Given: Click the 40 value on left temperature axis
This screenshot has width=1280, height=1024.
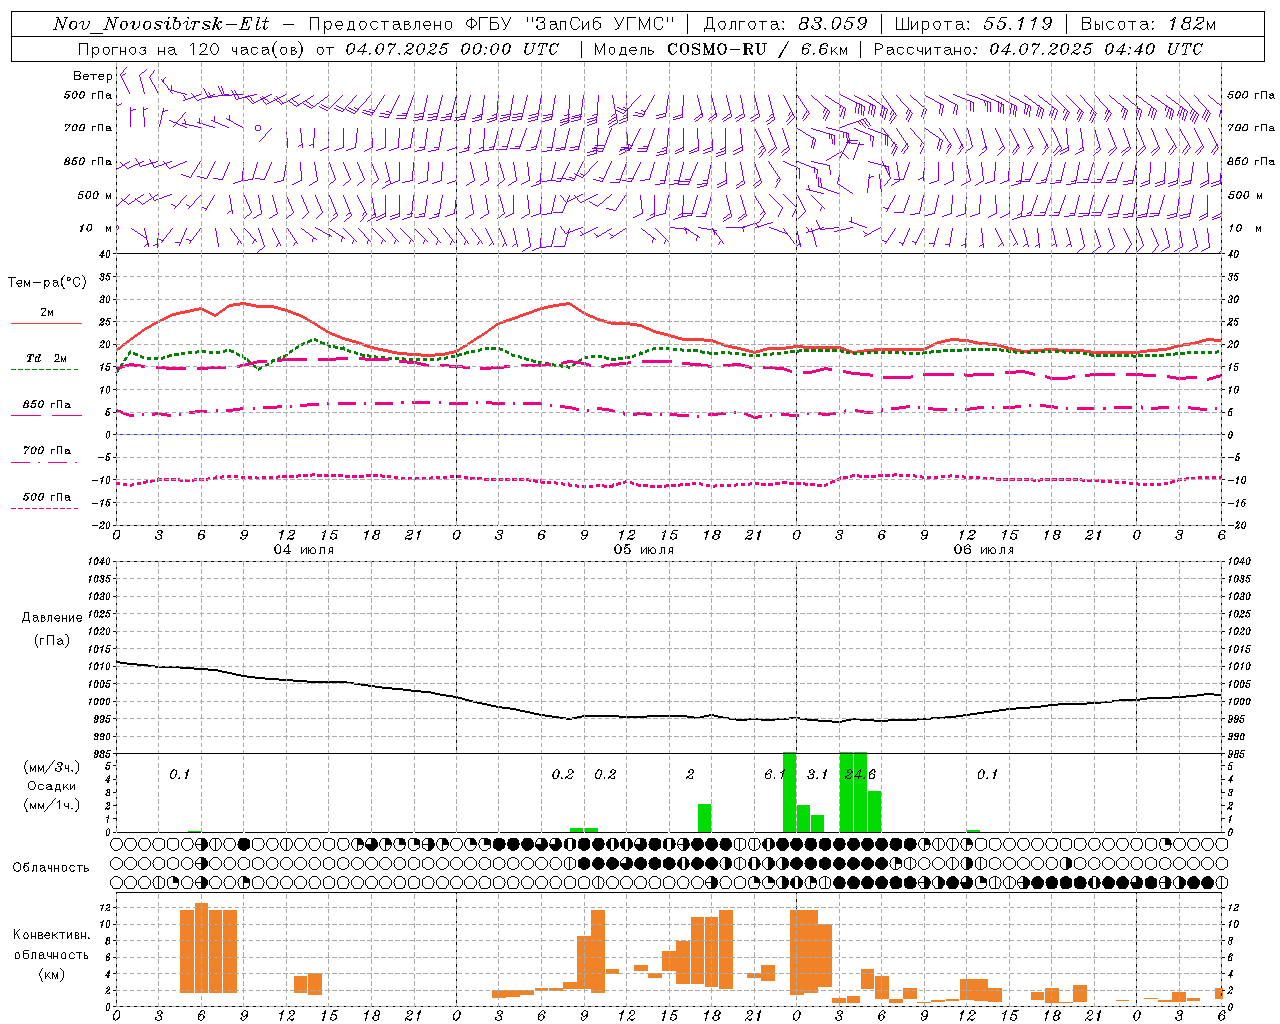Looking at the screenshot, I should pos(105,254).
